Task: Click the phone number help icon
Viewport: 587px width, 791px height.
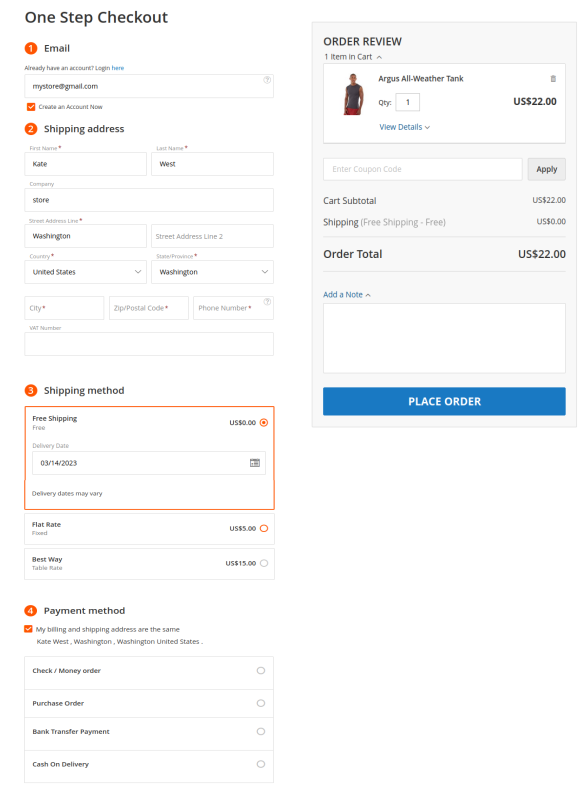Action: tap(267, 302)
